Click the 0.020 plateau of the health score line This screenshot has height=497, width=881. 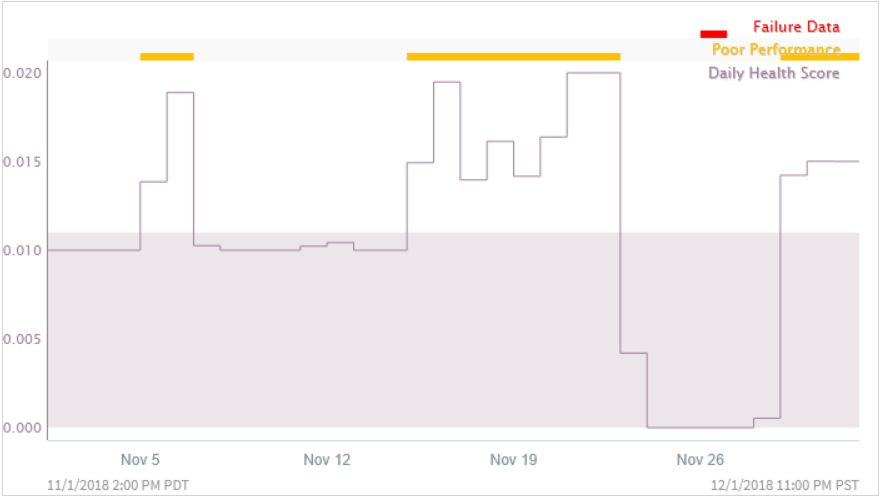(593, 73)
